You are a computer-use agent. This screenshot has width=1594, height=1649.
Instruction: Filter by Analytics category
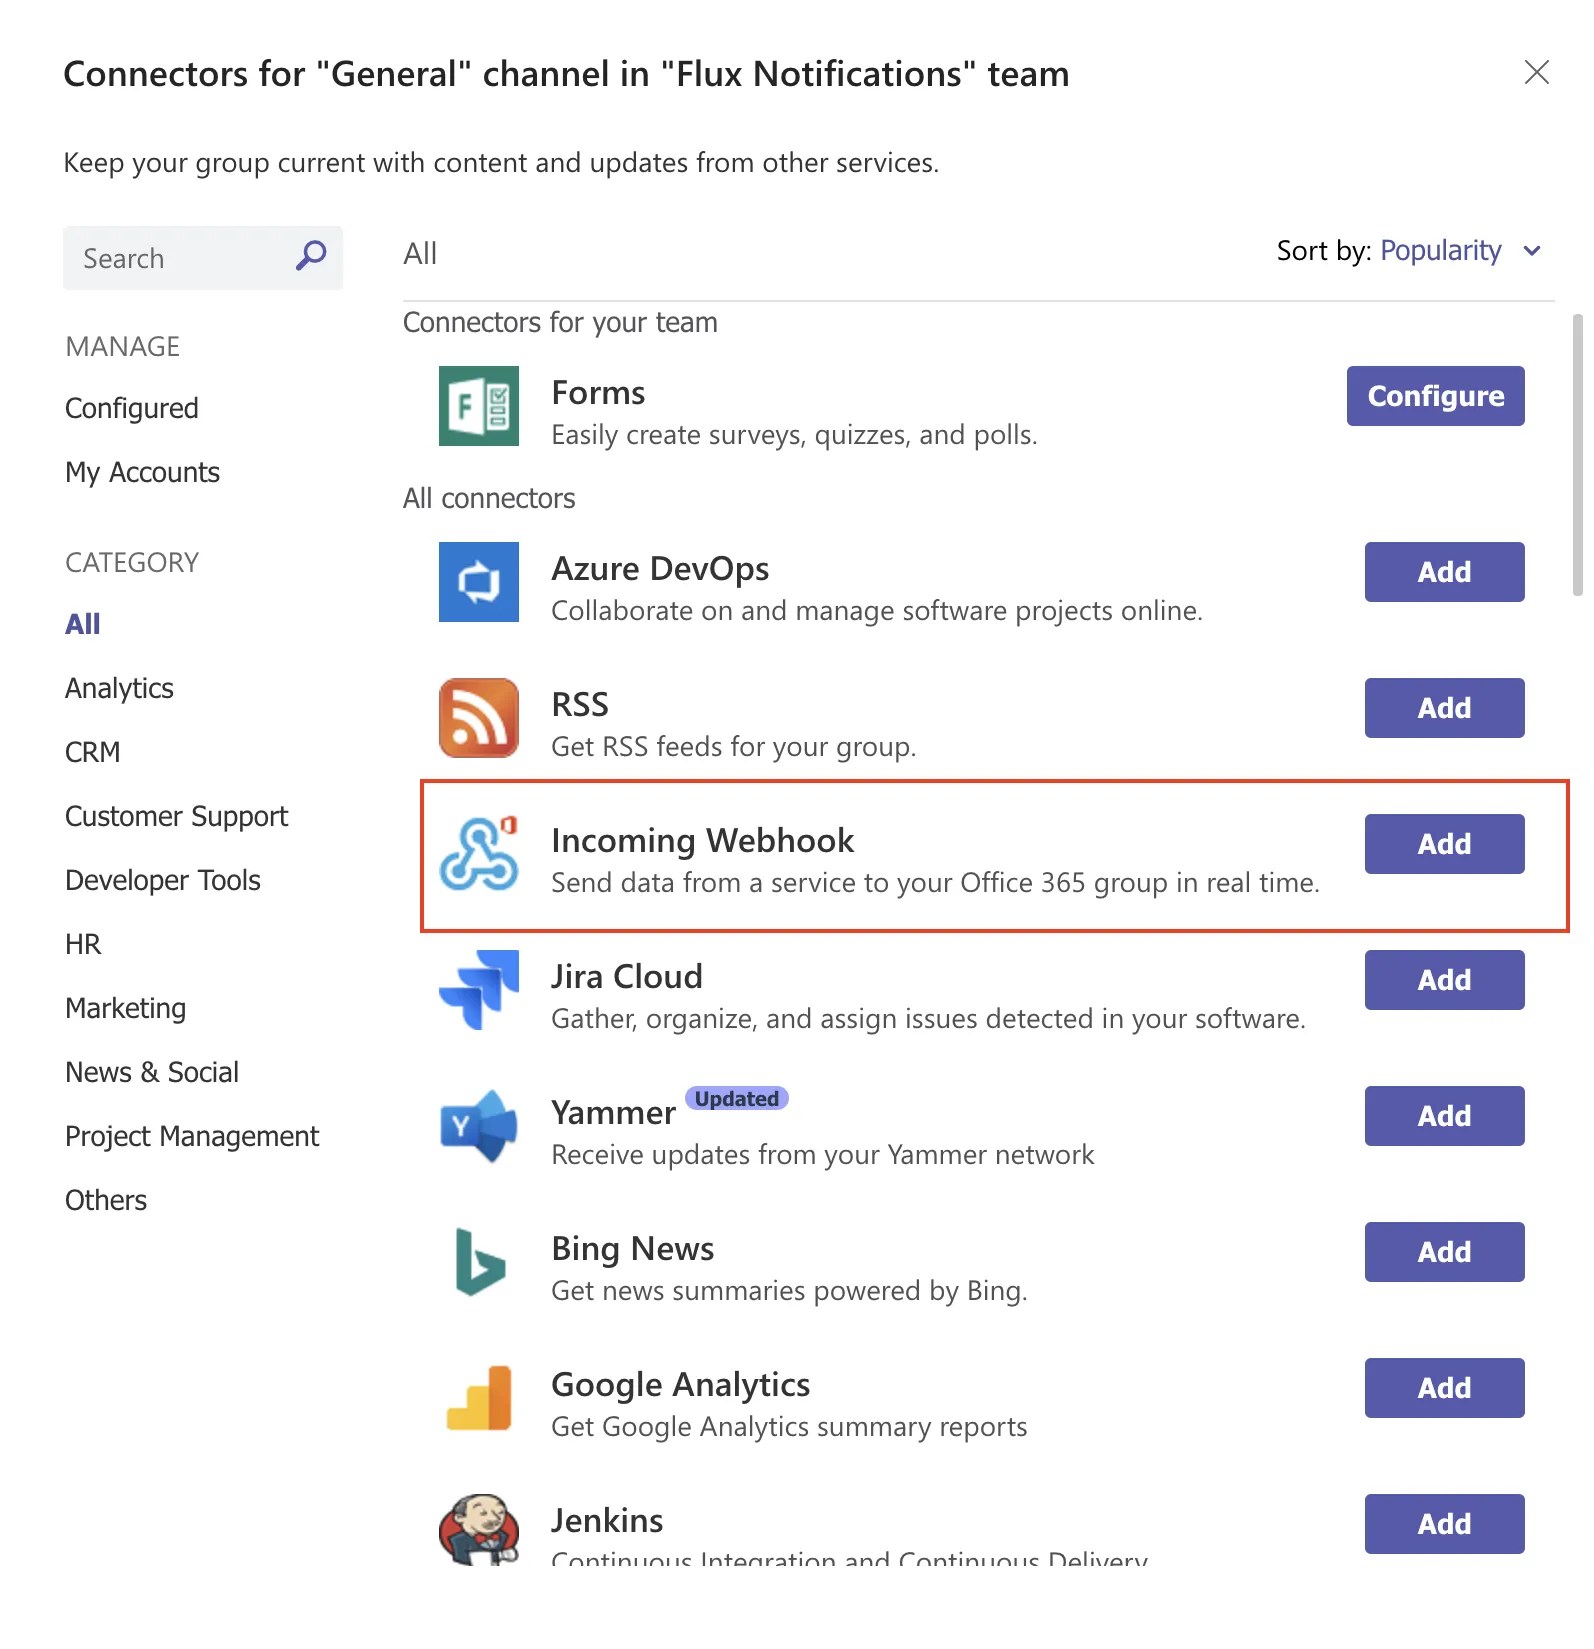[x=119, y=688]
